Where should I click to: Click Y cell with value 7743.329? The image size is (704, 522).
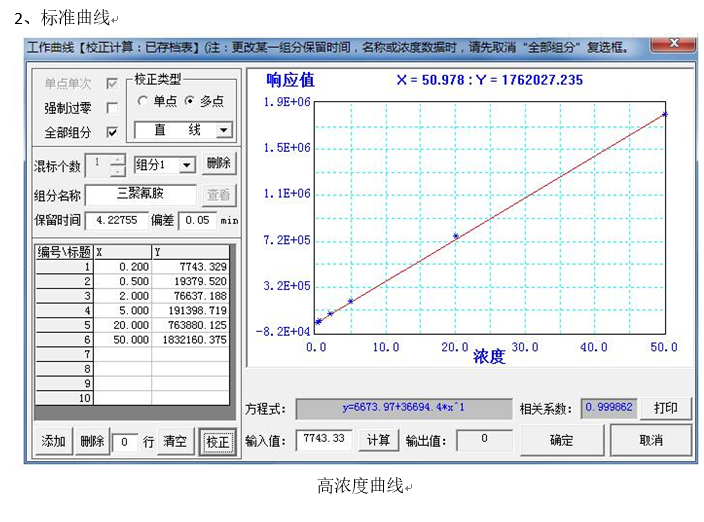click(x=190, y=267)
